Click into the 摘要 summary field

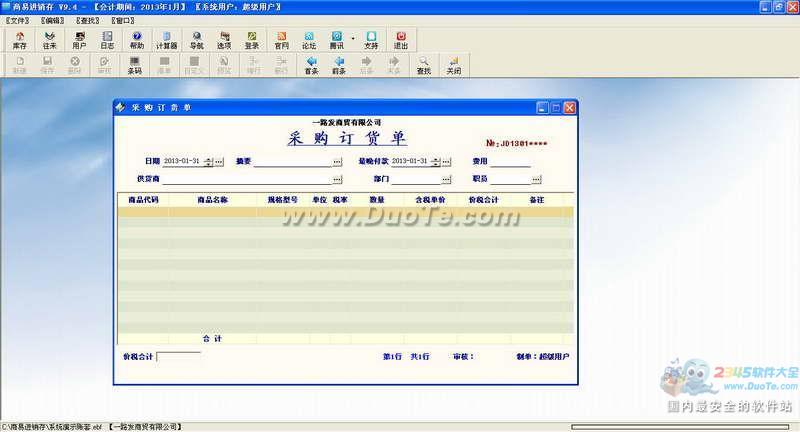tap(293, 162)
